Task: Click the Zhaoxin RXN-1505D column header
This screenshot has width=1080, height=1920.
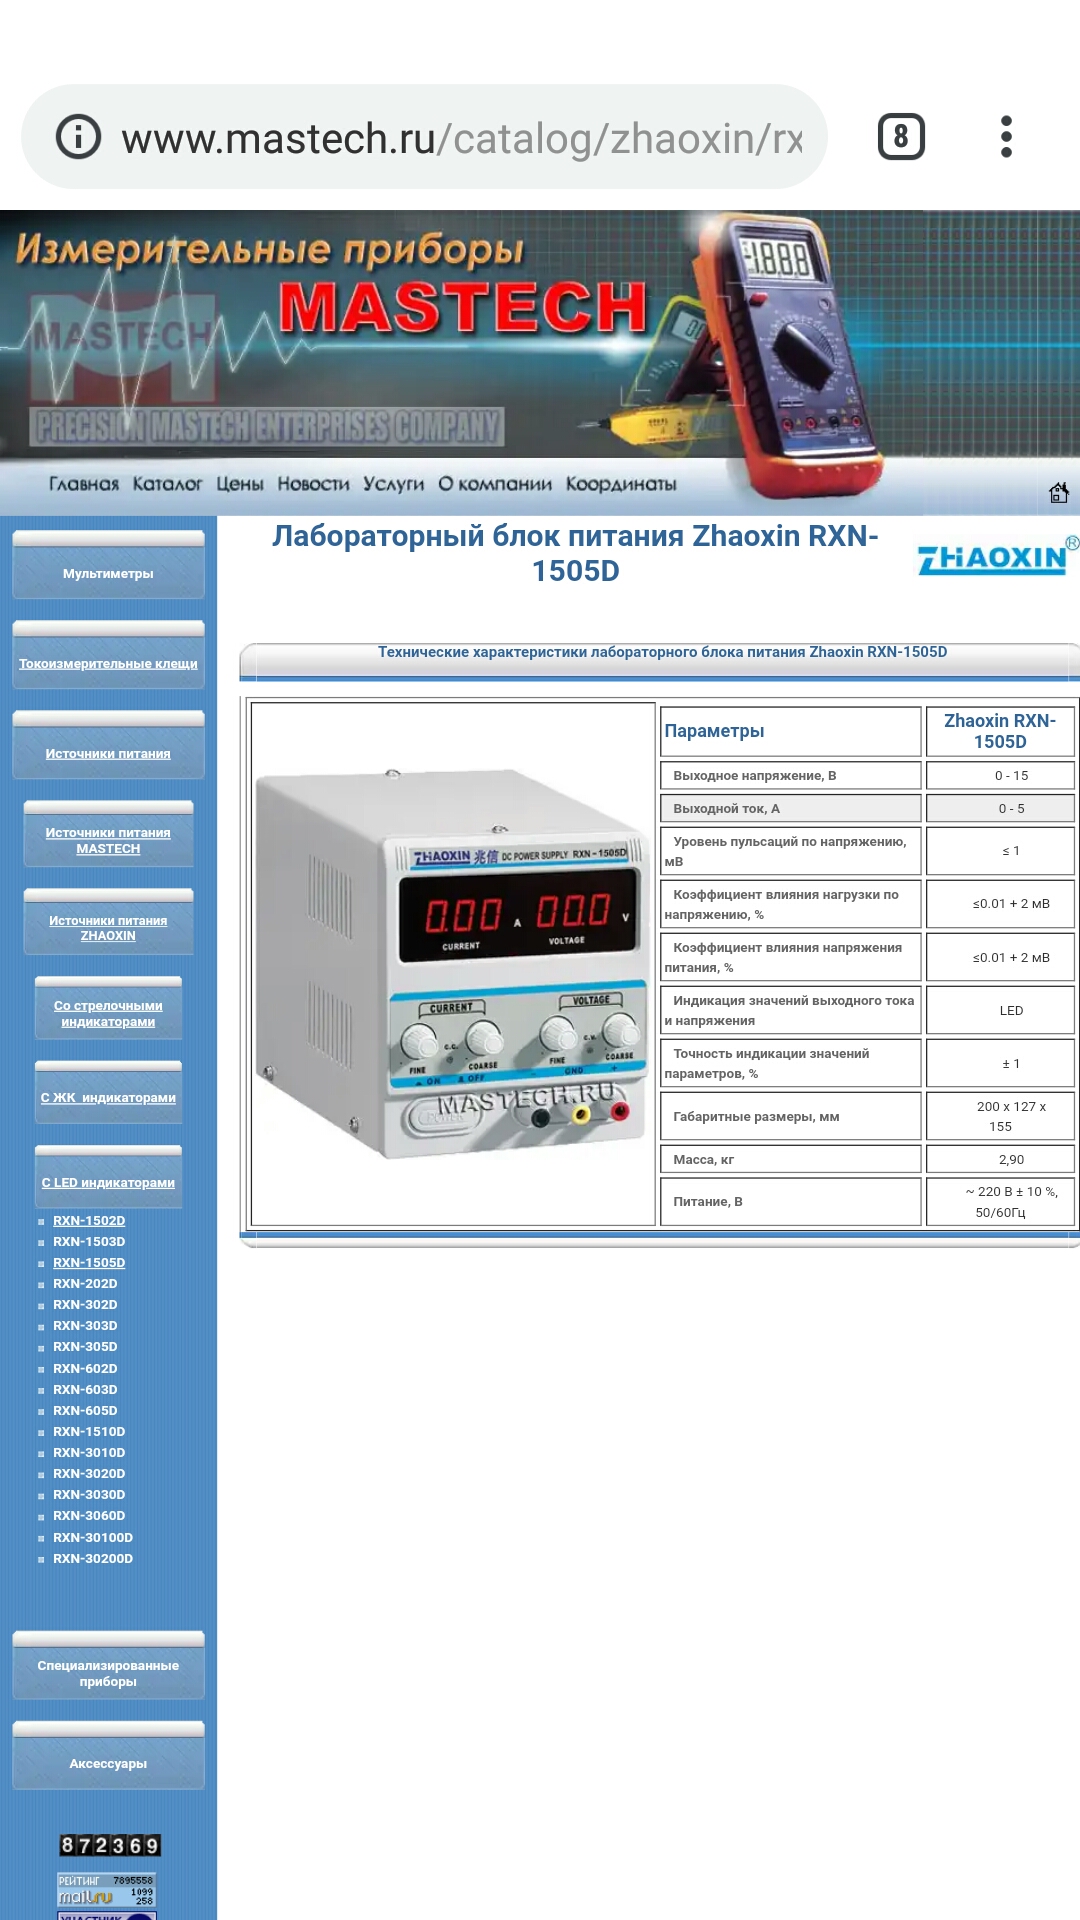Action: (1000, 731)
